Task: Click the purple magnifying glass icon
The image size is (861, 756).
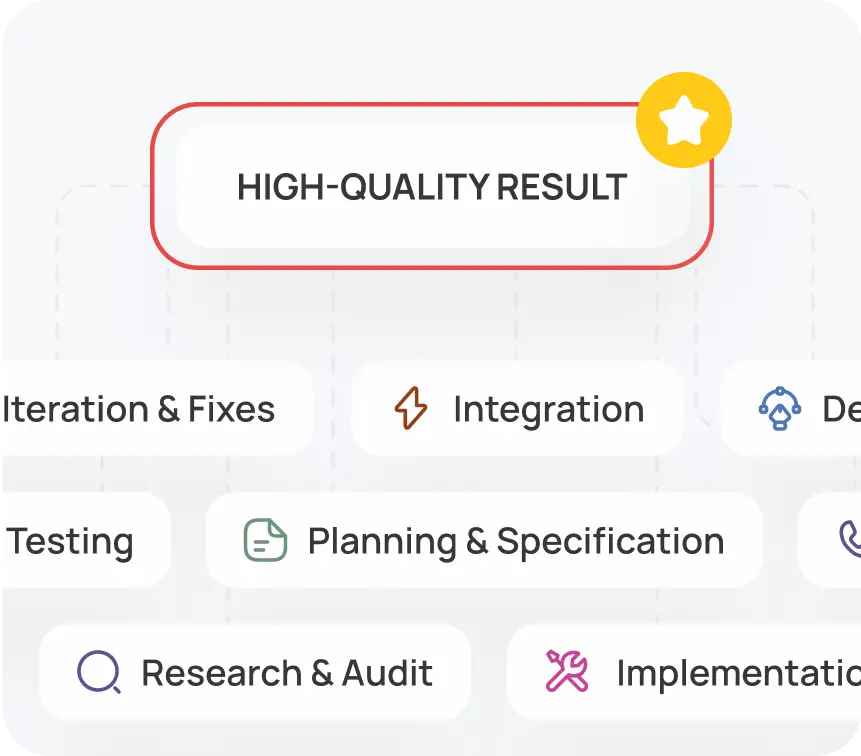Action: click(99, 671)
